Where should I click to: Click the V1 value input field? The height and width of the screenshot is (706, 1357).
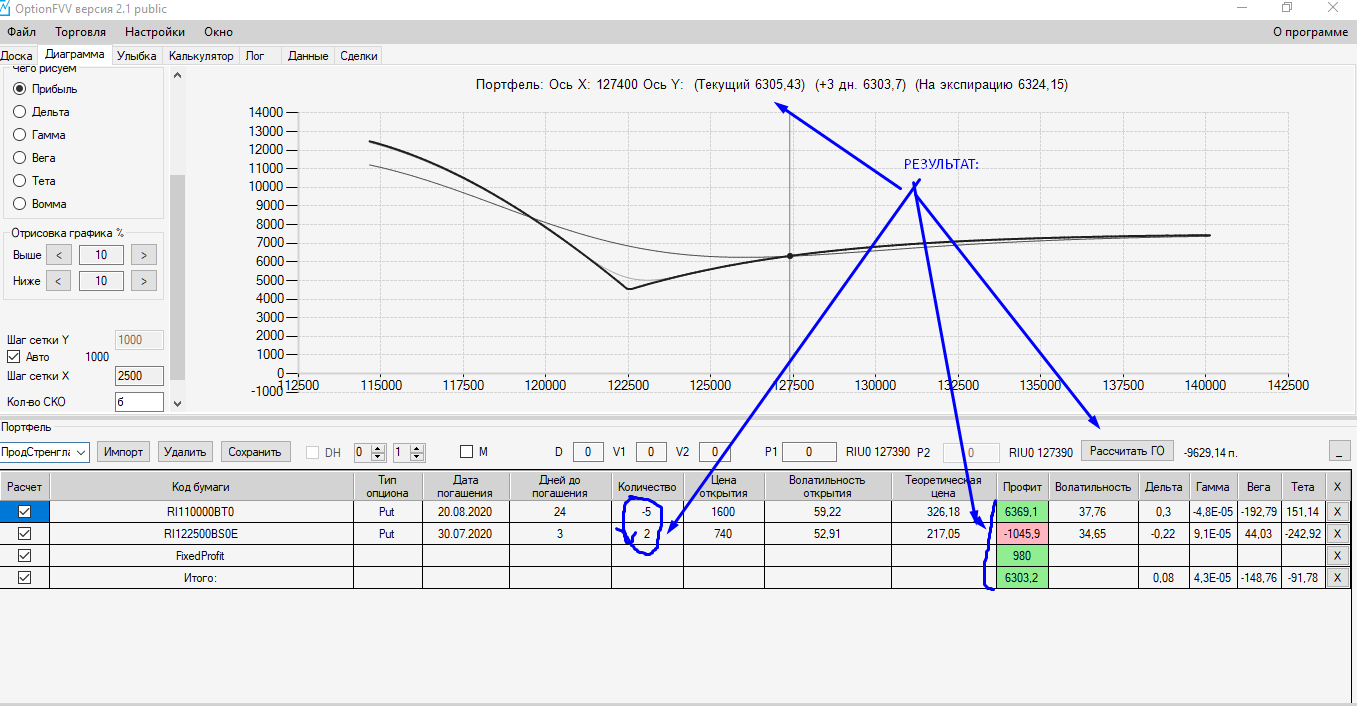coord(651,452)
